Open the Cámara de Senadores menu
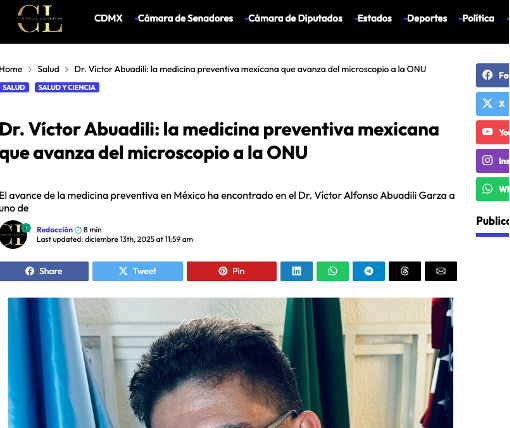This screenshot has width=510, height=428. [x=185, y=18]
